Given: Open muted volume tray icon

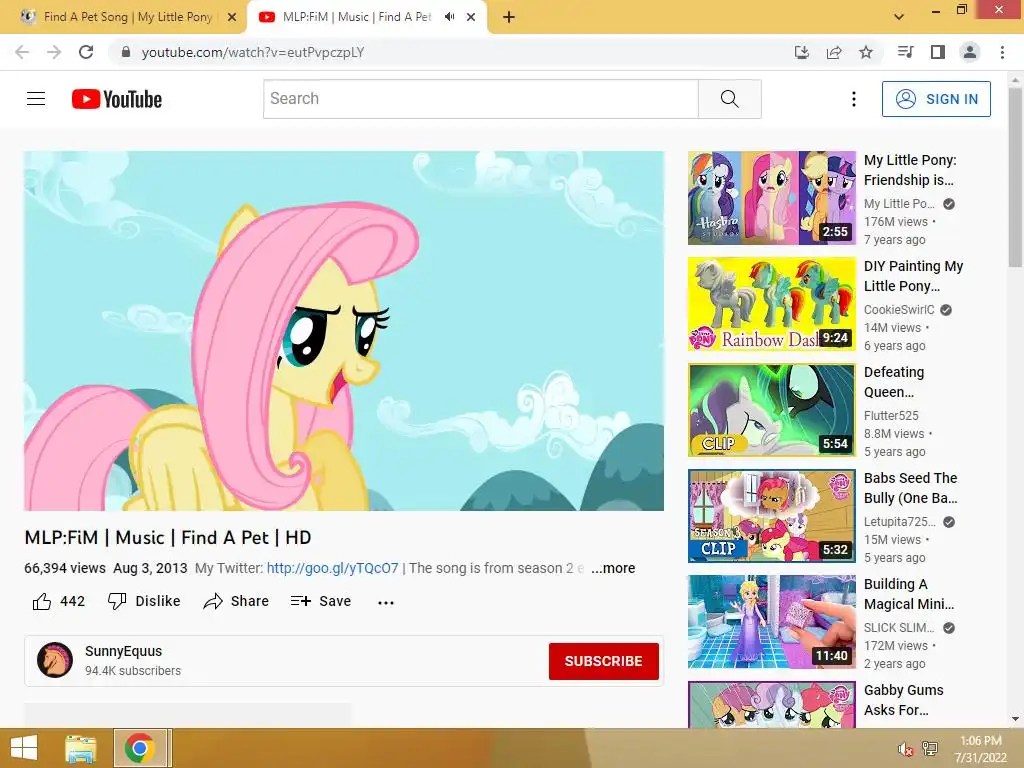Looking at the screenshot, I should (x=905, y=749).
